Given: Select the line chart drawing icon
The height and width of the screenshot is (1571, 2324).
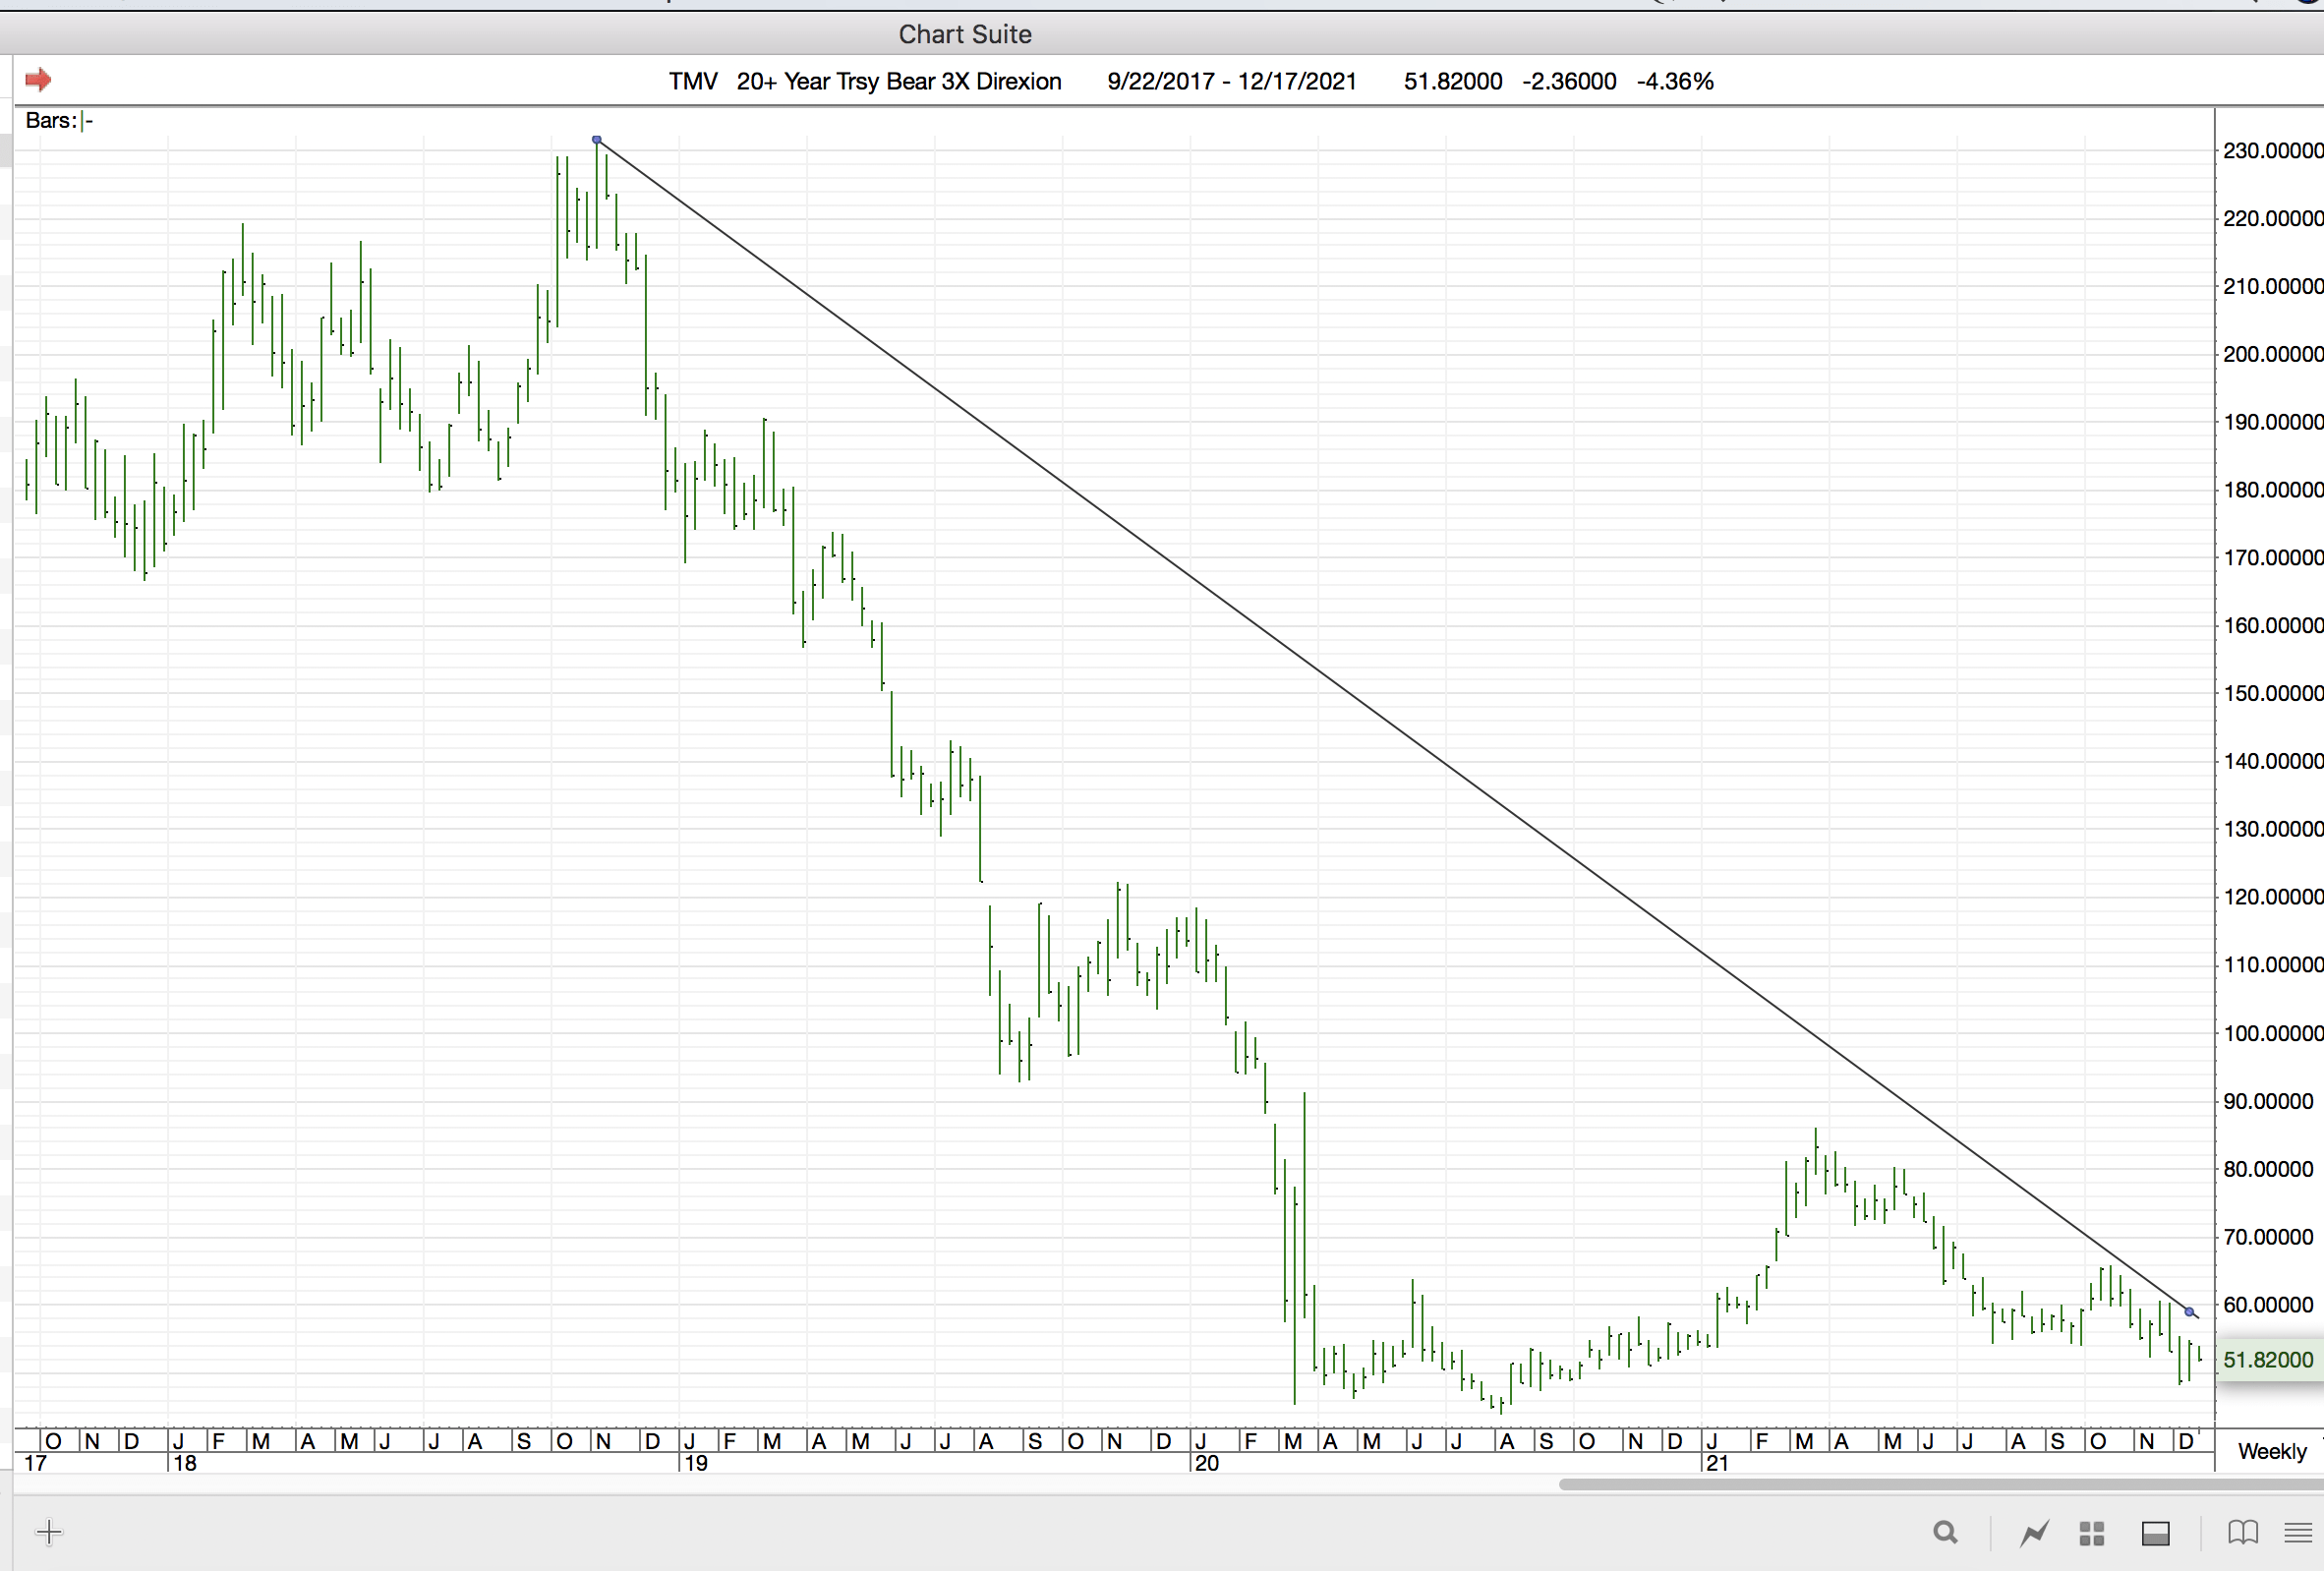Looking at the screenshot, I should coord(2034,1532).
